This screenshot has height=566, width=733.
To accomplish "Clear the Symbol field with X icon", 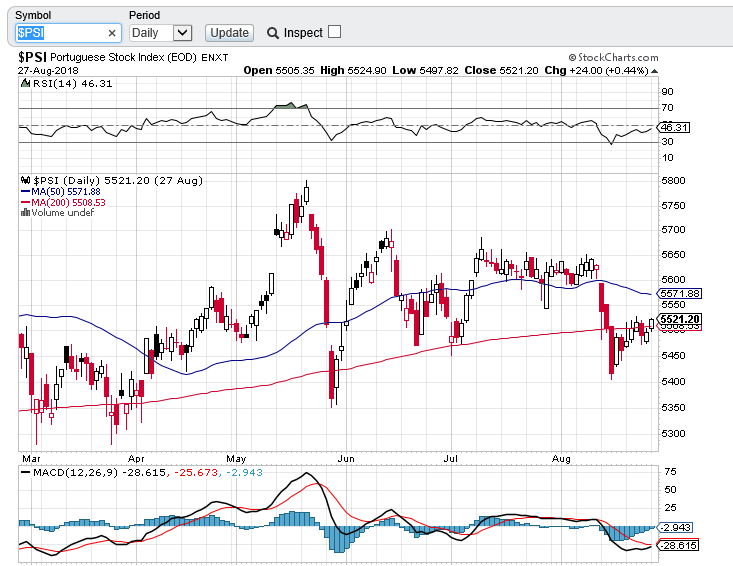I will tap(112, 33).
